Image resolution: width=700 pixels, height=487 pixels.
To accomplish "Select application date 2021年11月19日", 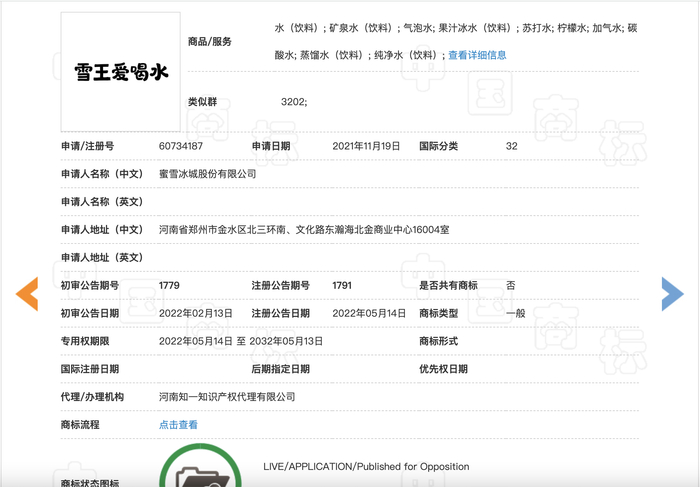I will click(366, 146).
